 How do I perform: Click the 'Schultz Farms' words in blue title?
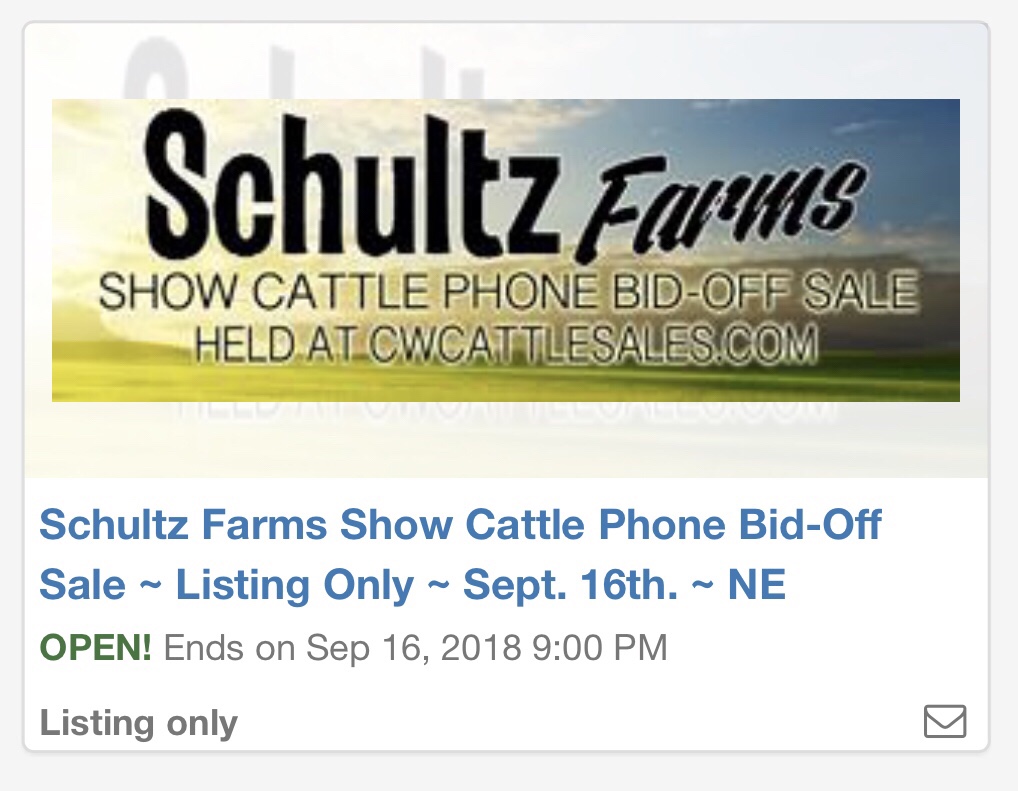point(184,524)
